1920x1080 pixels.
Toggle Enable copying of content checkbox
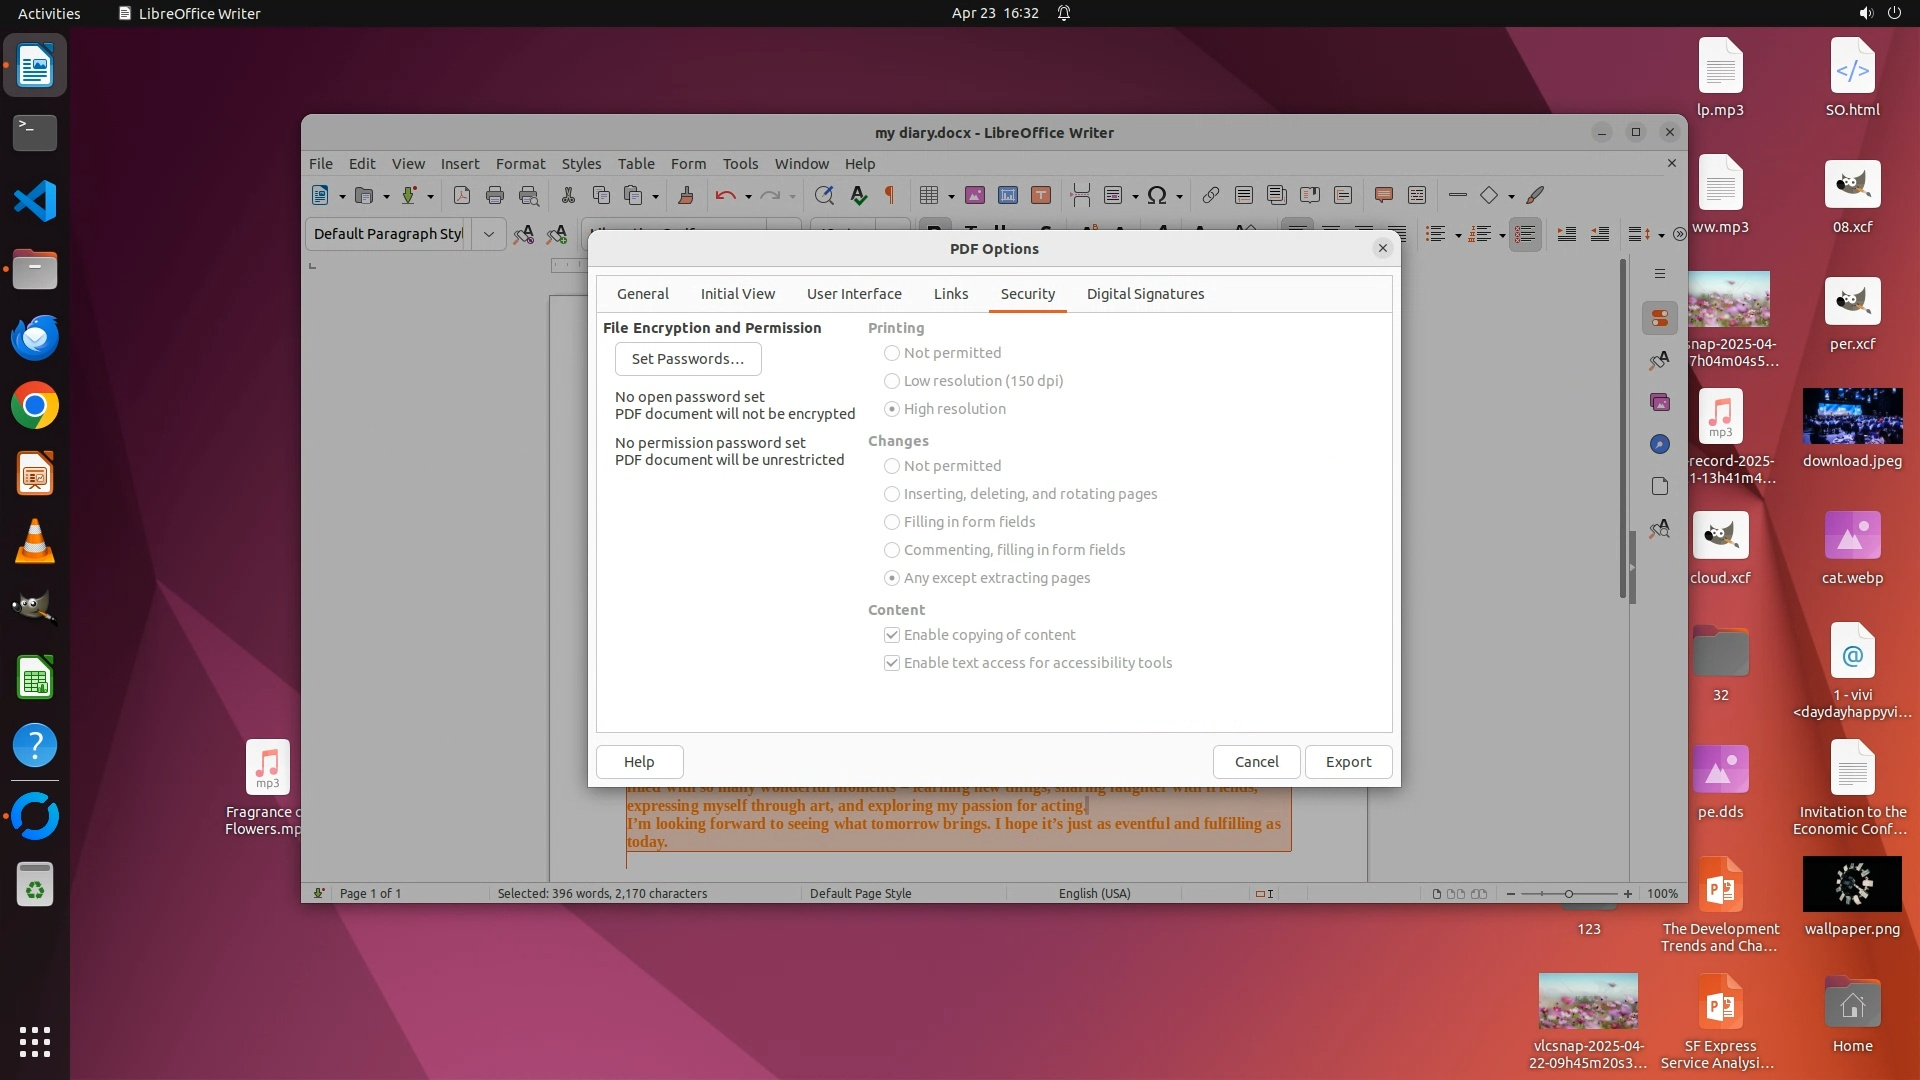click(892, 635)
